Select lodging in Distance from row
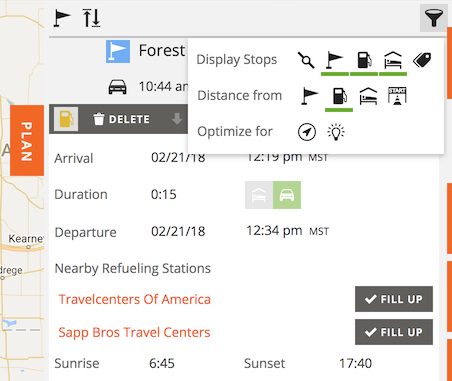This screenshot has width=452, height=381. point(368,96)
